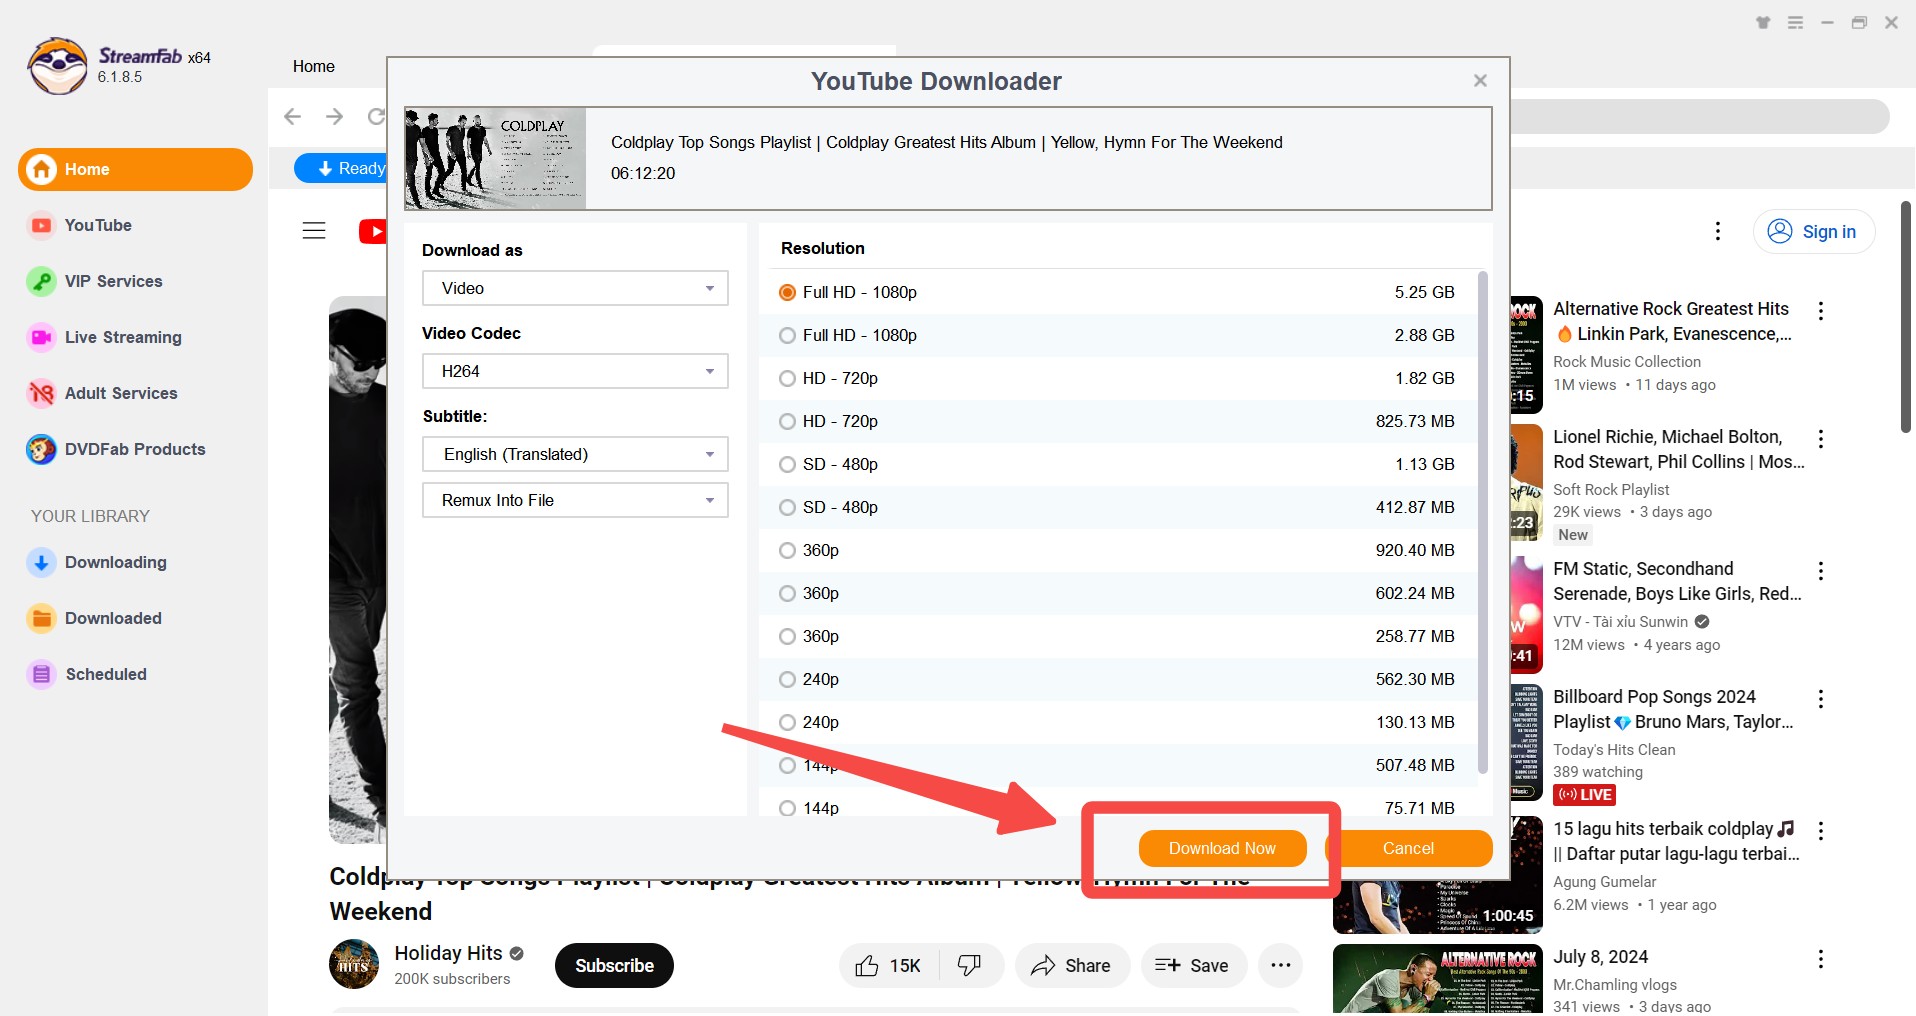Screen dimensions: 1916x1016
Task: Click the YouTube logo in the page header
Action: [373, 231]
